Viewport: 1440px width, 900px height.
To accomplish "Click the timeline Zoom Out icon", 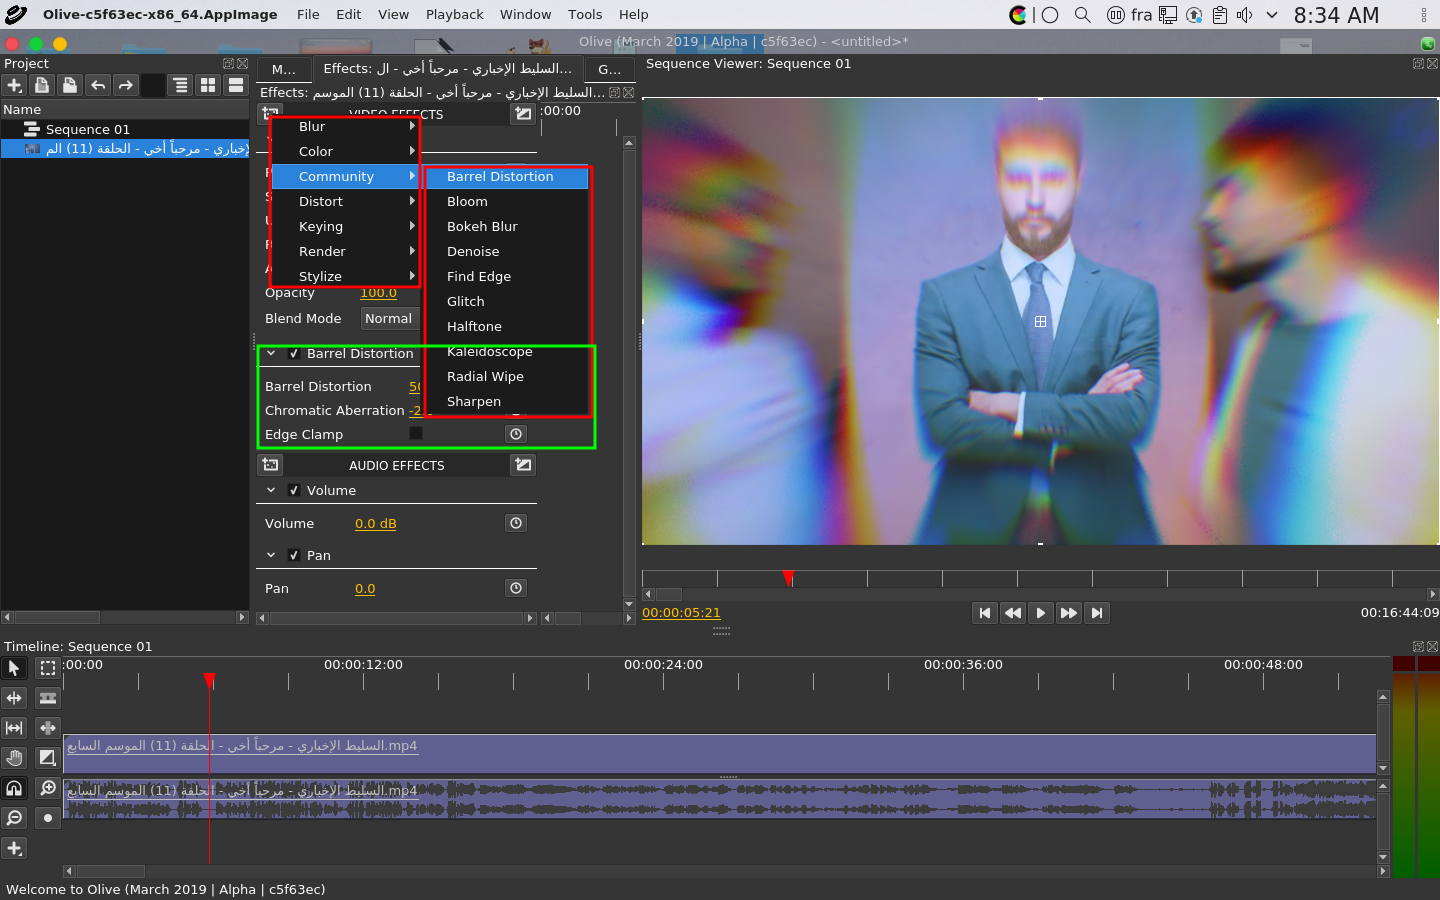I will tap(14, 818).
